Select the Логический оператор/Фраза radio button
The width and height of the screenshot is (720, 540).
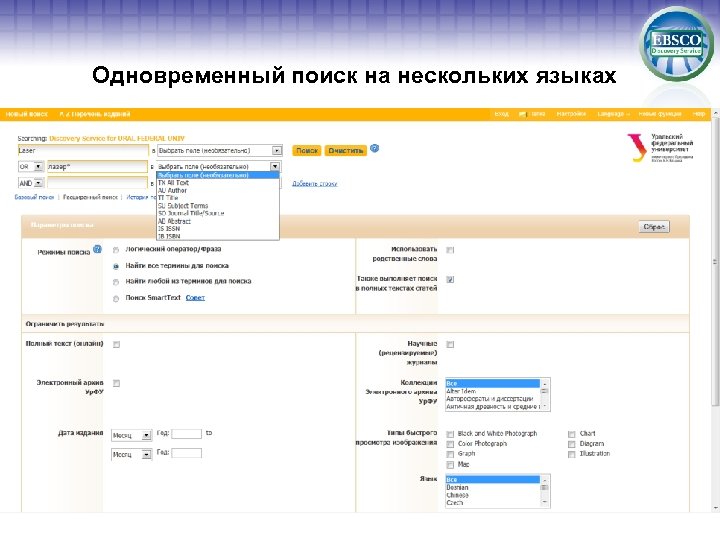pyautogui.click(x=116, y=250)
